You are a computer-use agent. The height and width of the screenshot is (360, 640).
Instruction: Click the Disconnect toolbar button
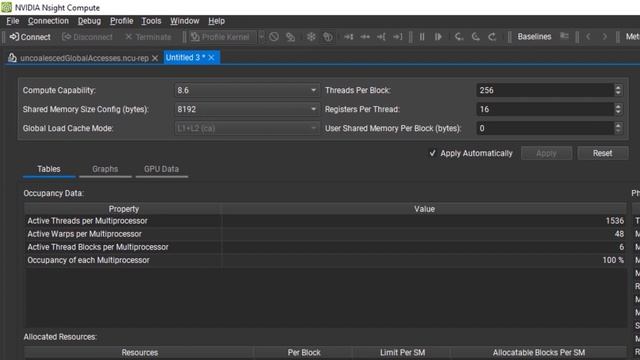(87, 37)
